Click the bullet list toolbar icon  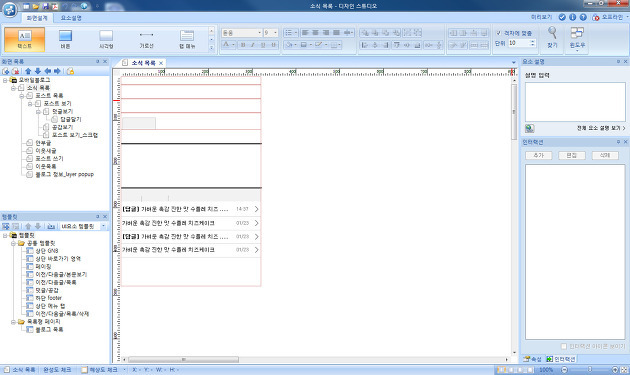[x=288, y=33]
